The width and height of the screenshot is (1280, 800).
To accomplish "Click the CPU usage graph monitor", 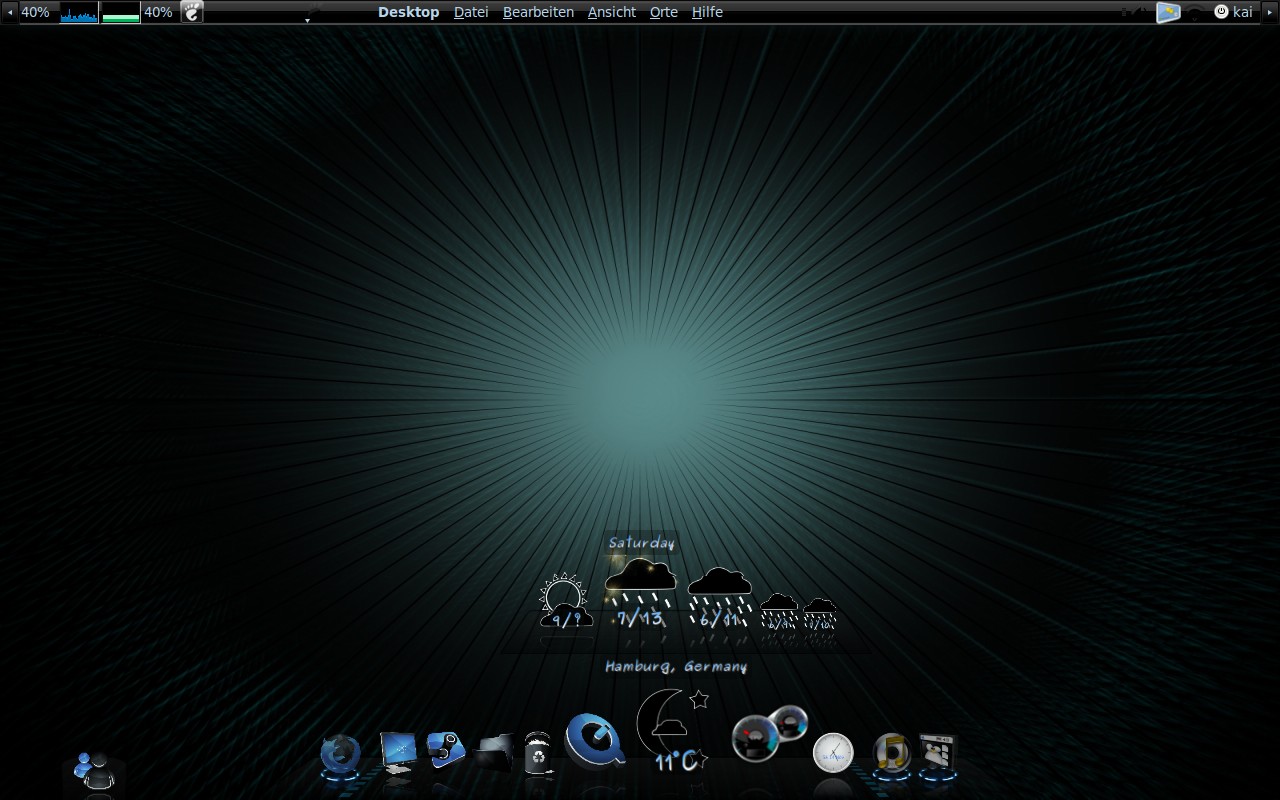I will [79, 12].
